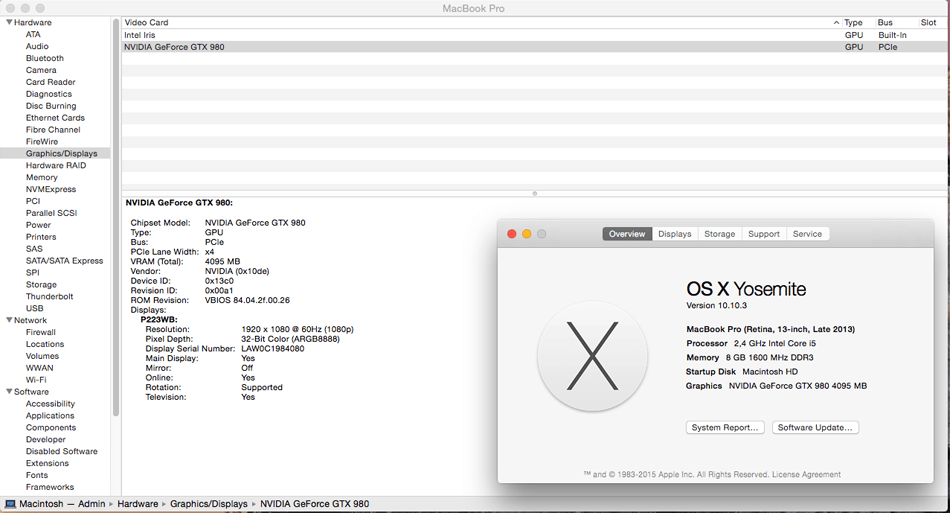Collapse the Network section triangle
Screen dimensions: 950x513
click(9, 320)
